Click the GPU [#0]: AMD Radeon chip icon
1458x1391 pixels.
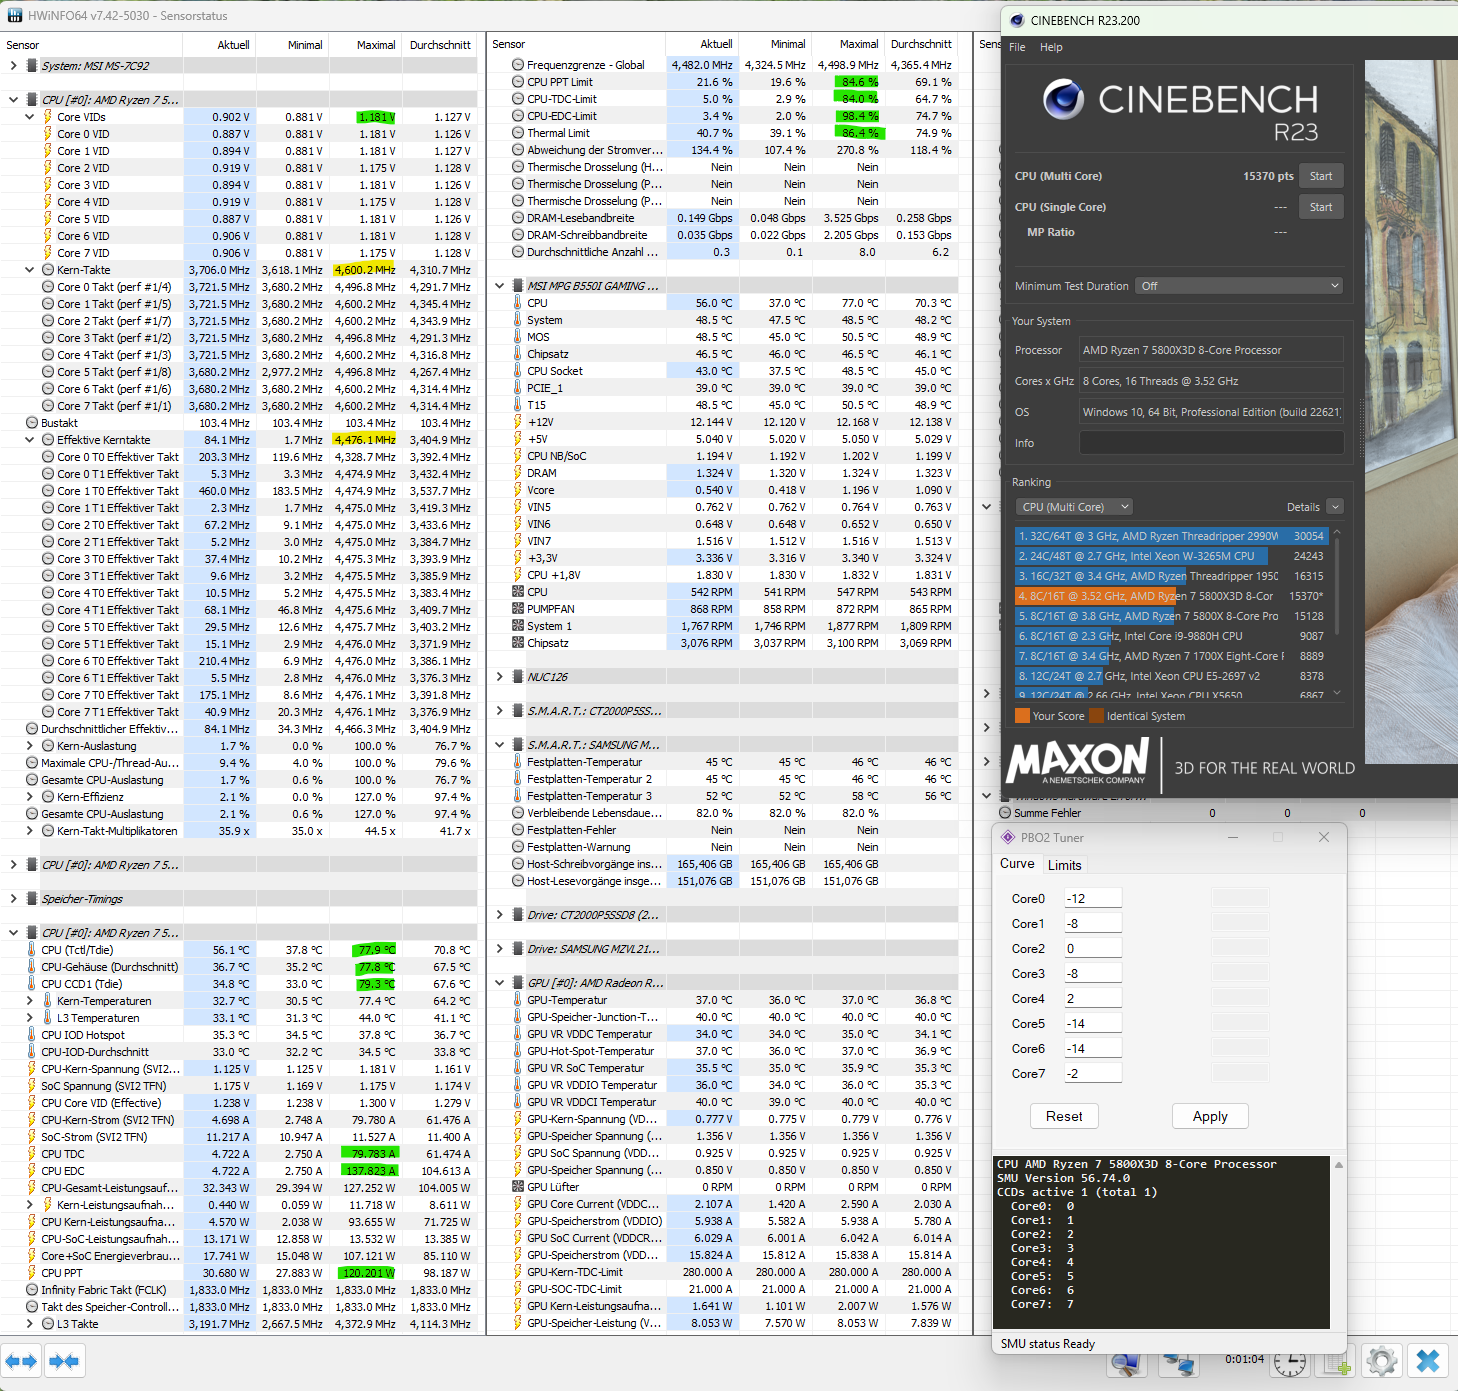pos(518,983)
